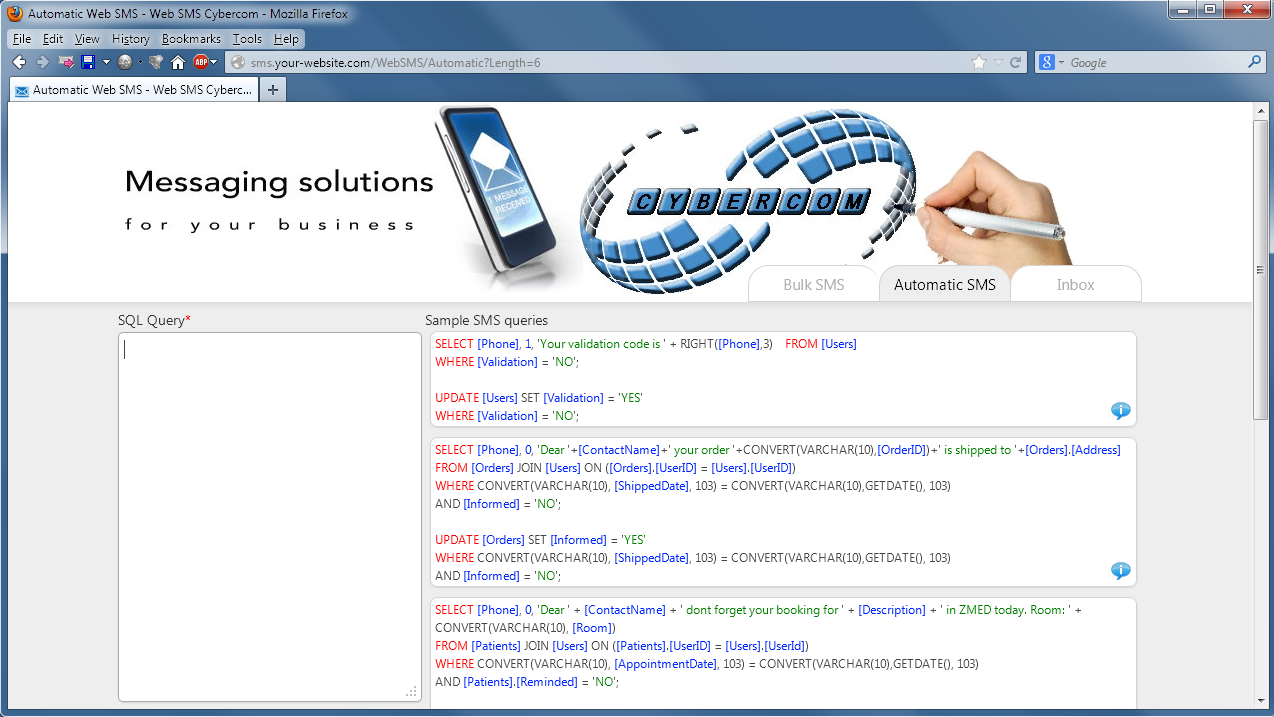Click the blue floppy disk save icon
The height and width of the screenshot is (717, 1274).
pos(89,62)
